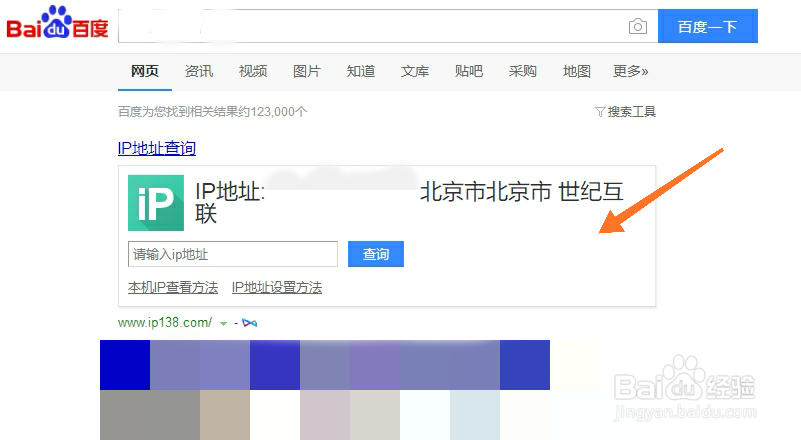Open the 视频 tab

click(x=253, y=71)
